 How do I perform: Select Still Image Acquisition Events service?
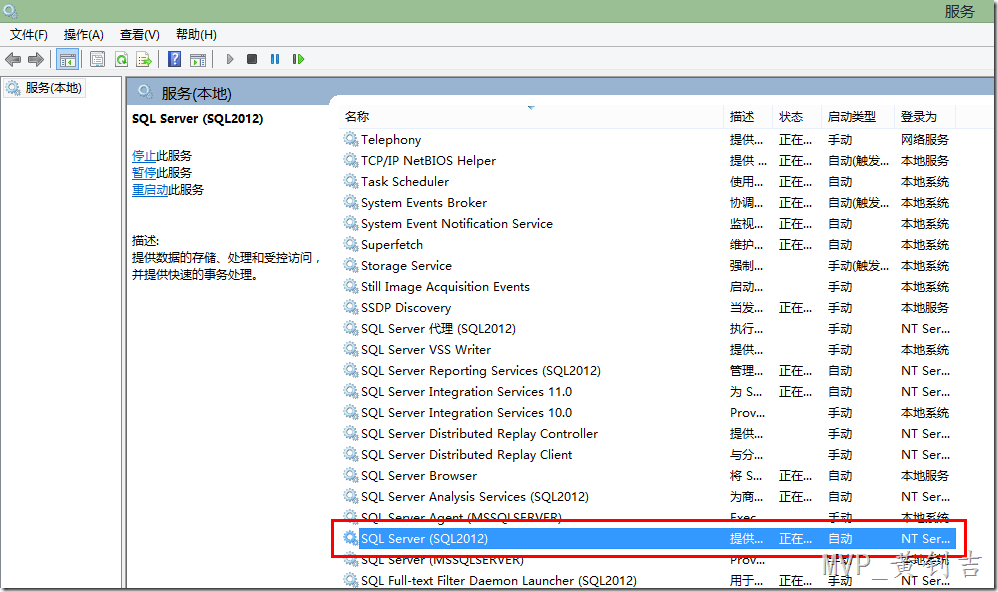click(648, 286)
